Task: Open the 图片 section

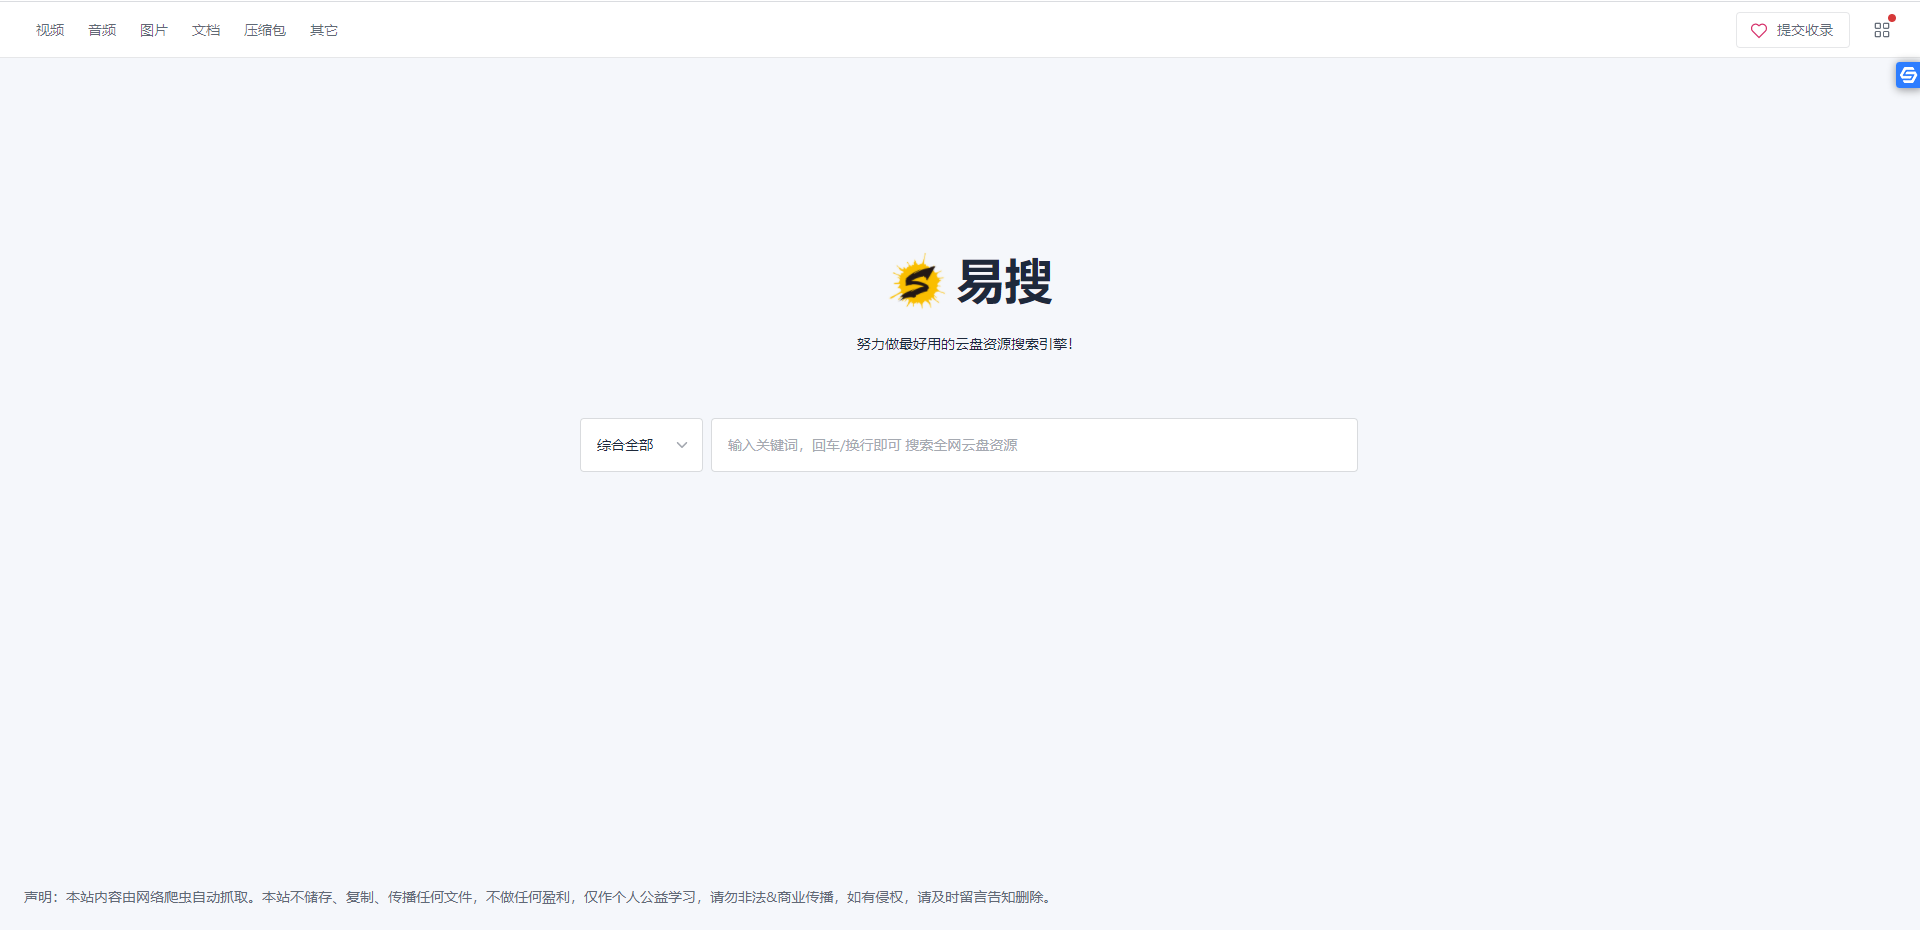Action: tap(153, 30)
